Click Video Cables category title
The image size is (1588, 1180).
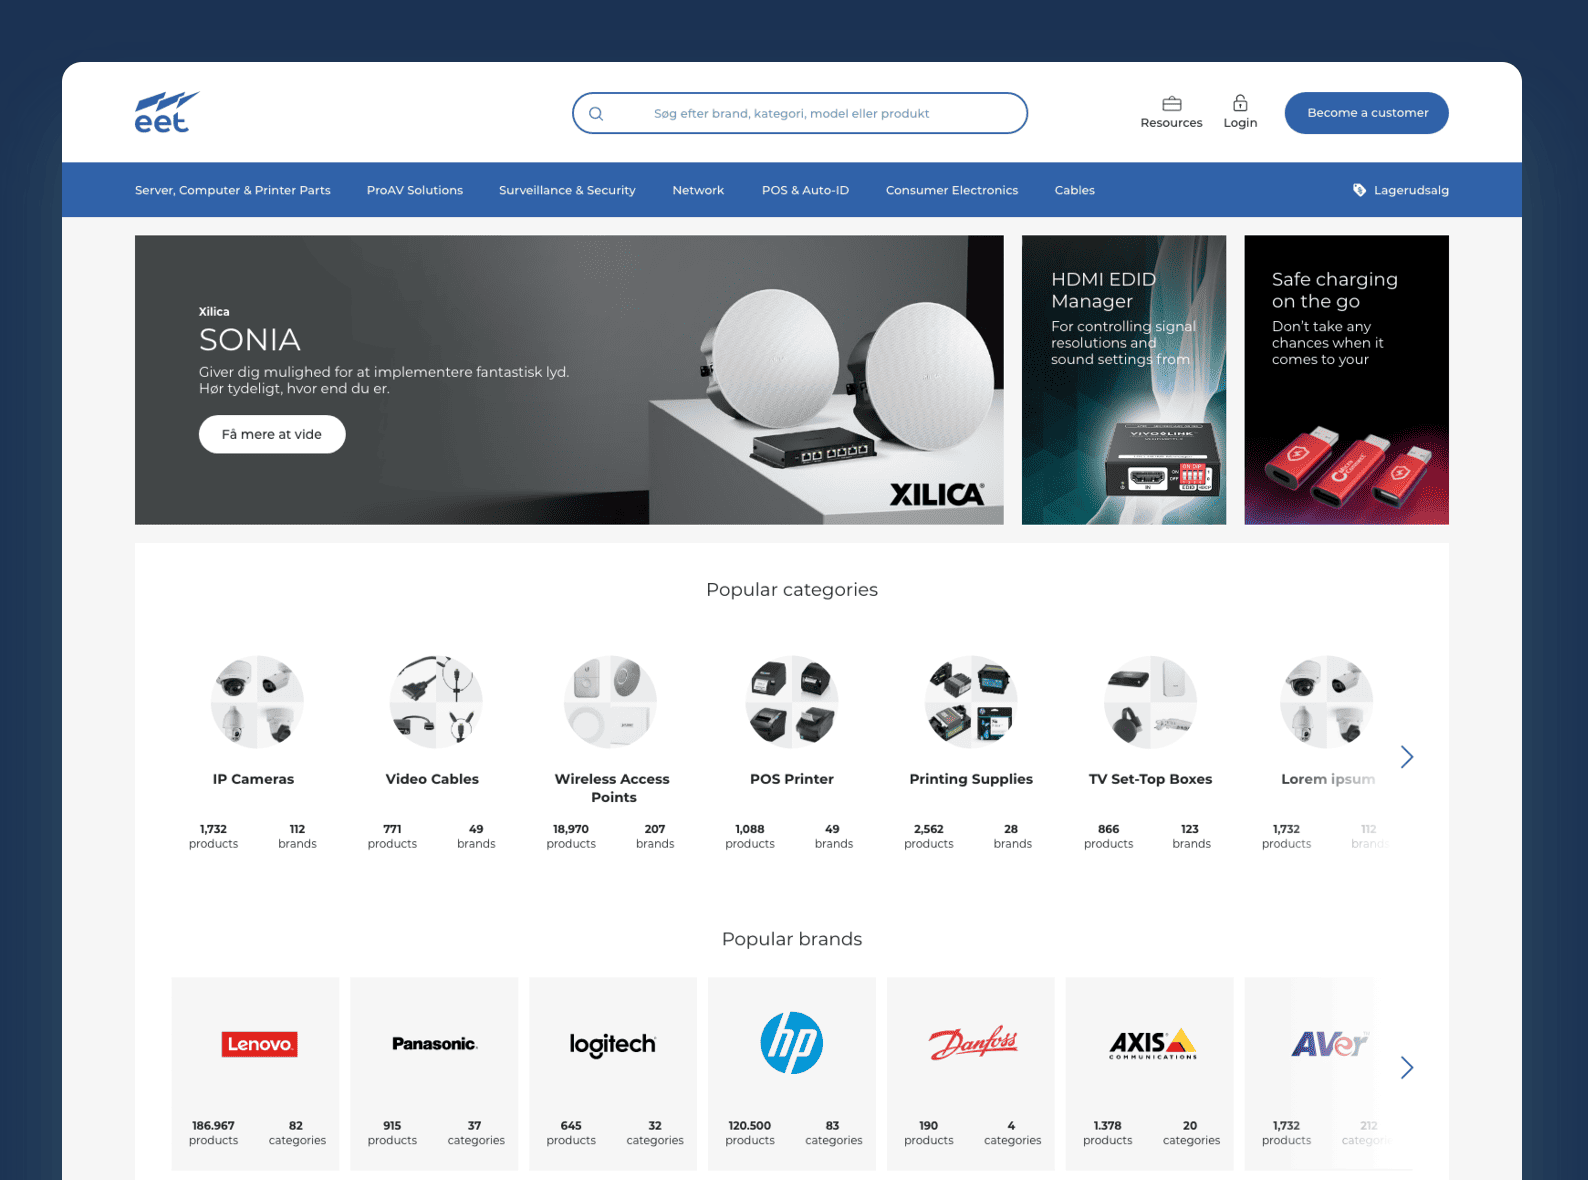coord(432,779)
